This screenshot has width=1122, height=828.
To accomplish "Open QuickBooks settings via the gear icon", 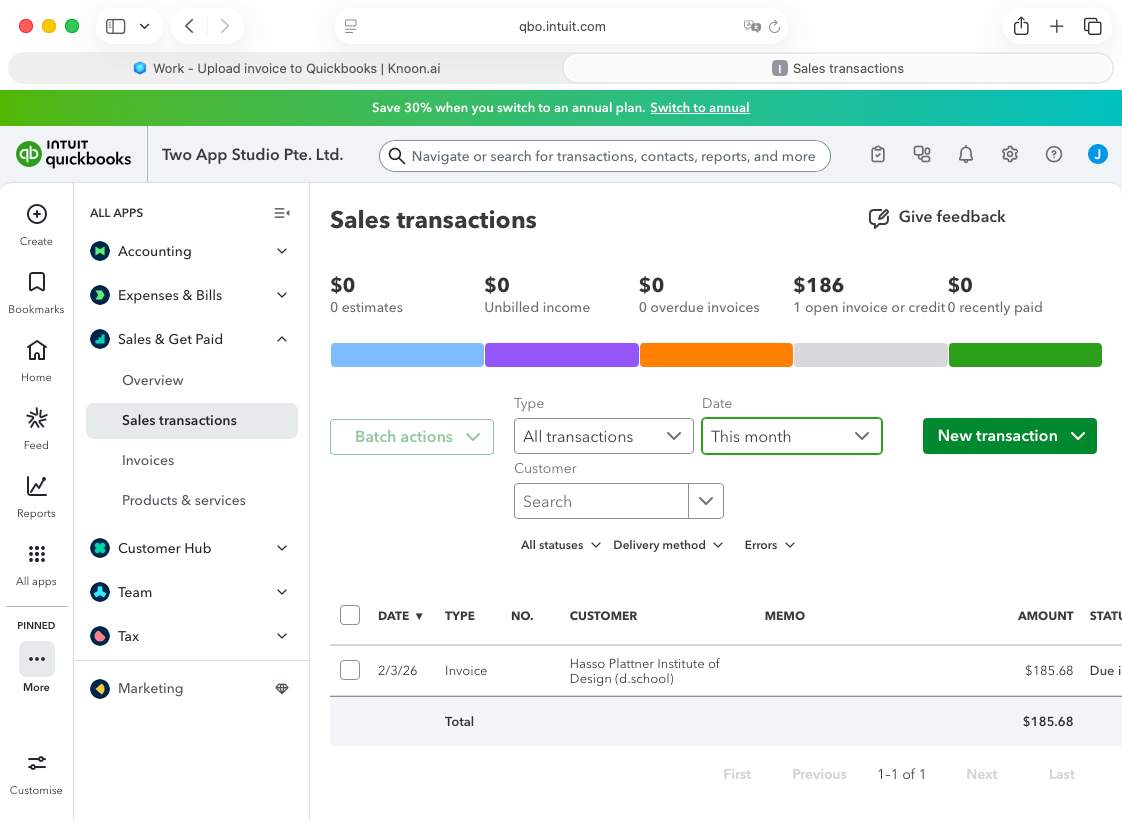I will tap(1009, 154).
